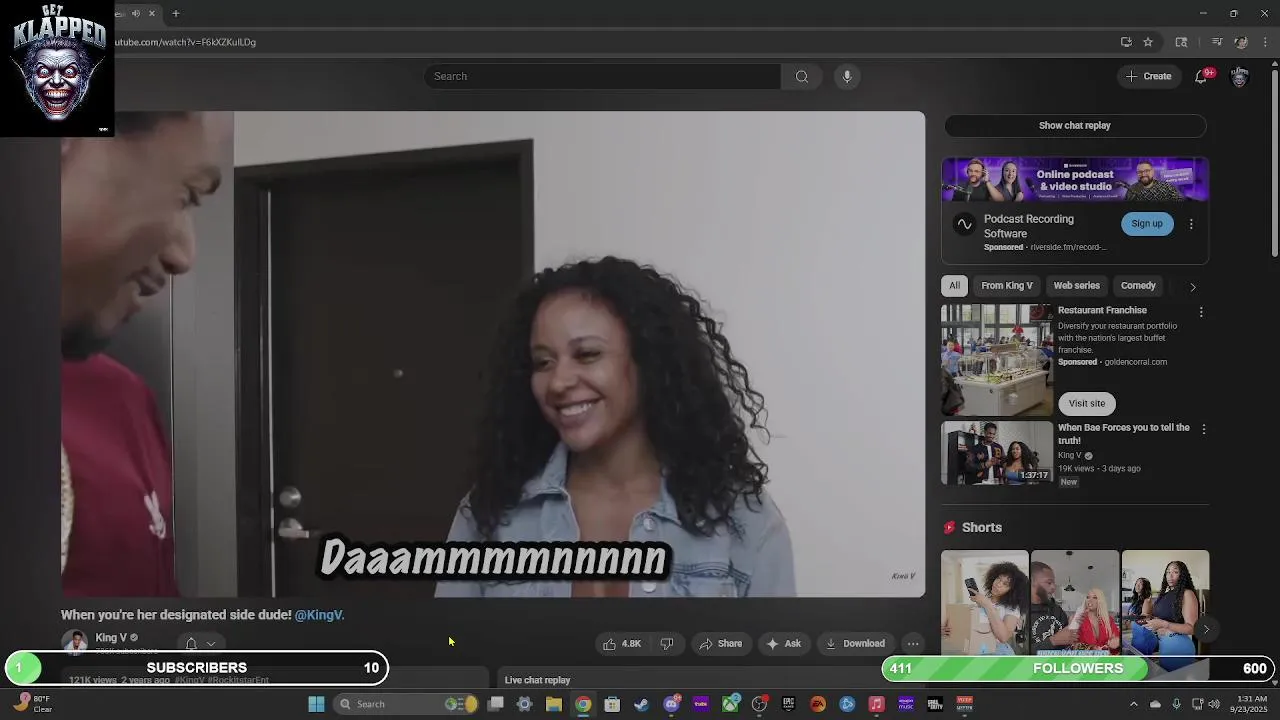The image size is (1280, 720).
Task: Open a new browser tab
Action: (175, 13)
